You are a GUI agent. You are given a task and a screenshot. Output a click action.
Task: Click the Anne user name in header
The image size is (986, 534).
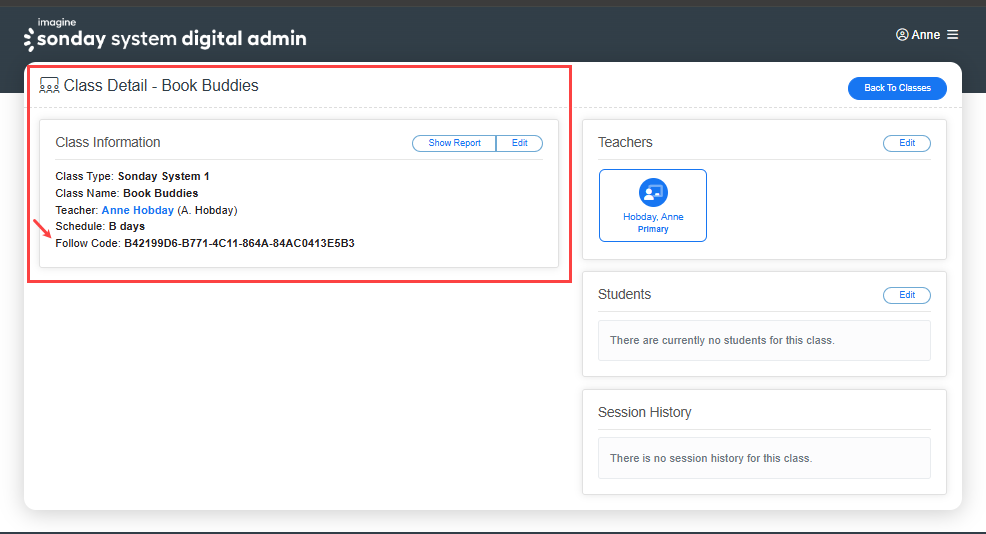click(926, 35)
